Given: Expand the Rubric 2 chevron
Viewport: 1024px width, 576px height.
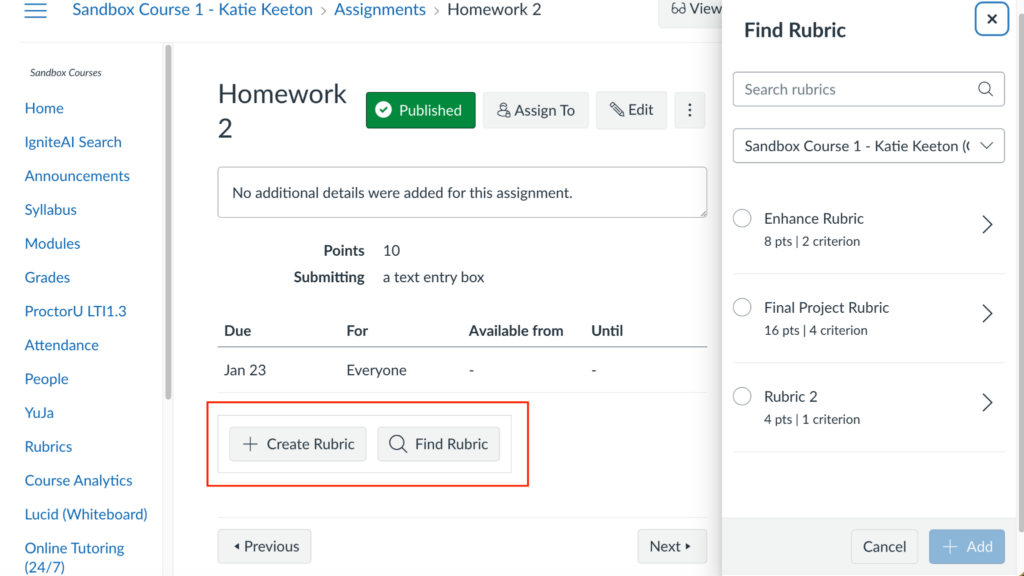Looking at the screenshot, I should point(987,402).
